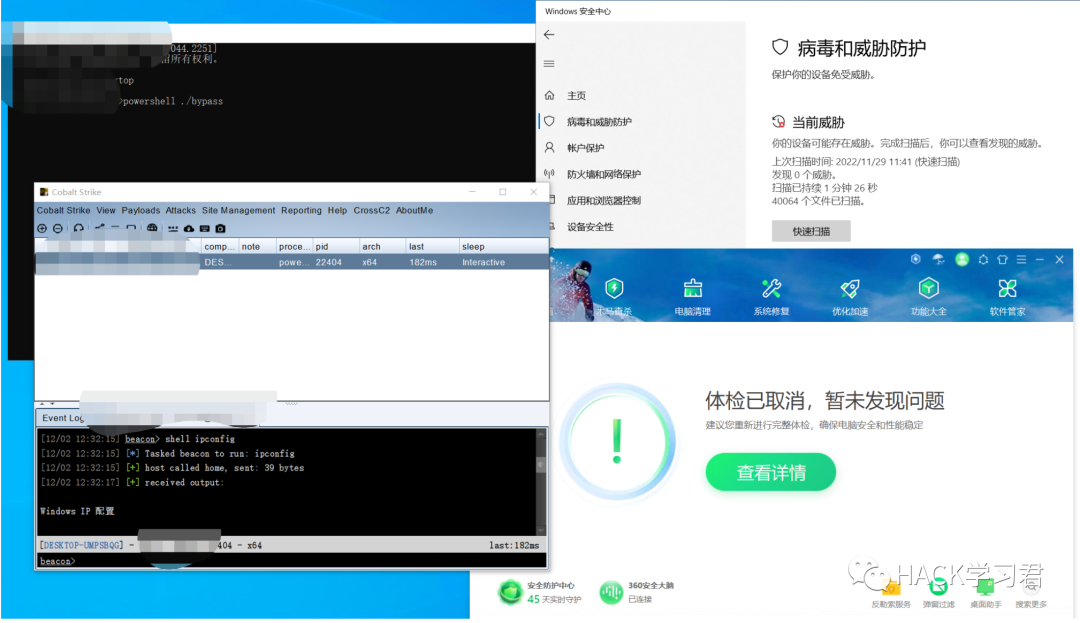1080x623 pixels.
Task: Select 病毒和威胁防护 in Windows Security sidebar
Action: point(599,122)
